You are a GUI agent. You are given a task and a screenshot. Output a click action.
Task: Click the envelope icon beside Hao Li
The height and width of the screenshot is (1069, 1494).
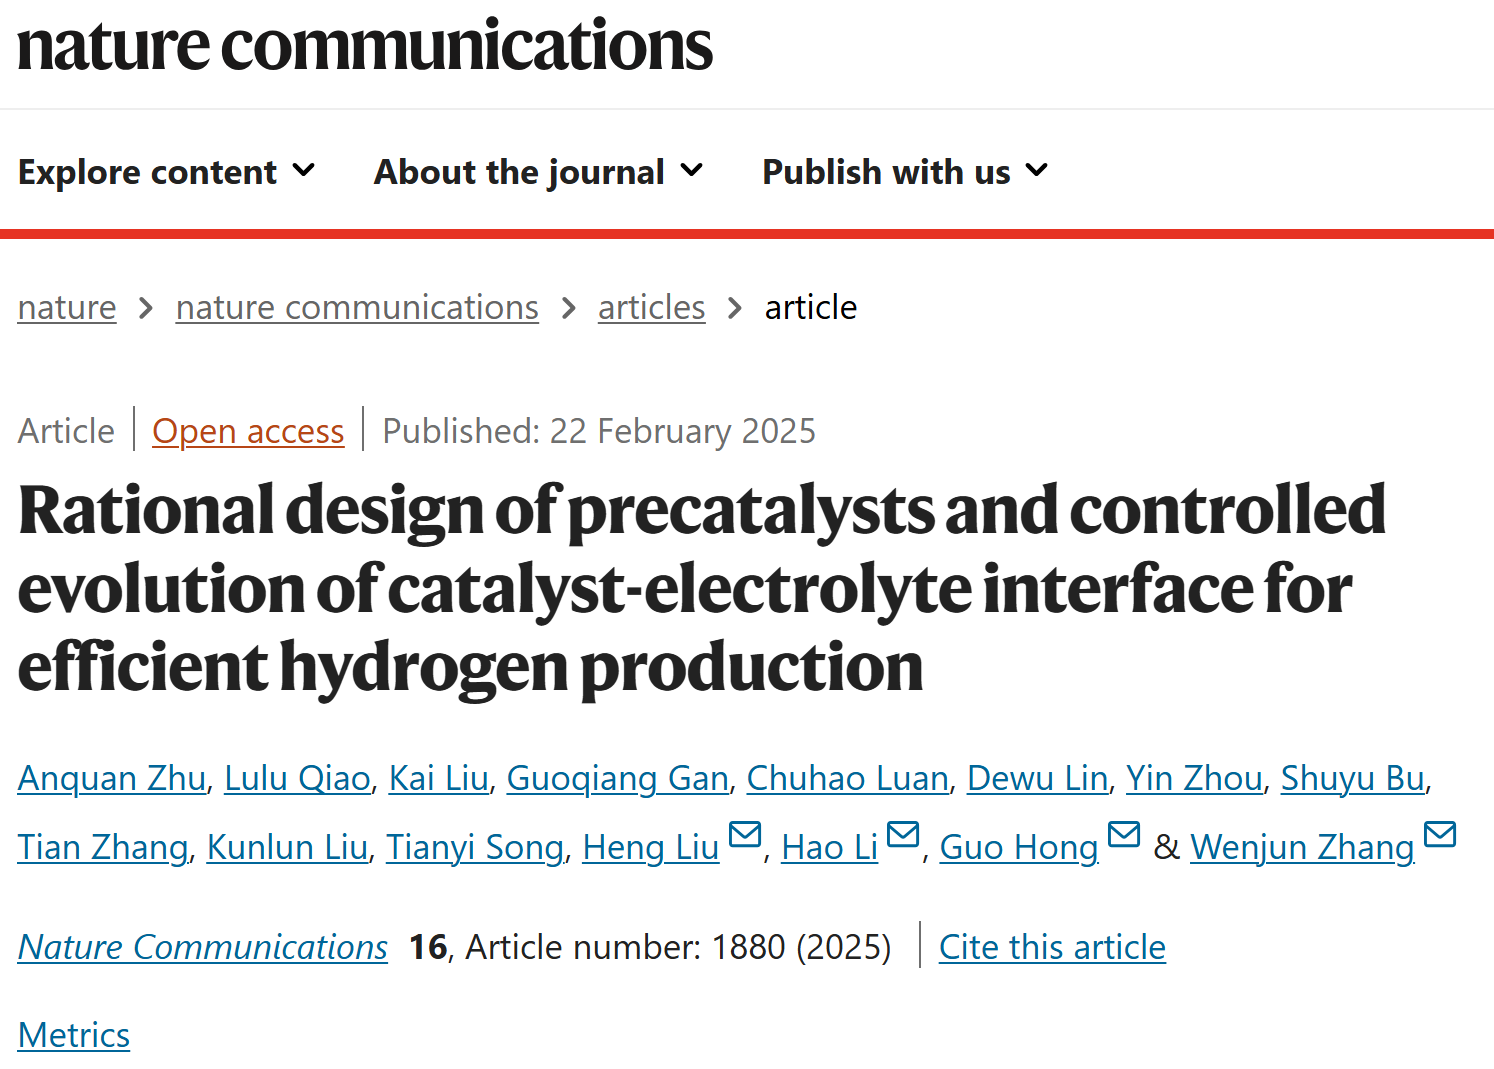[903, 834]
